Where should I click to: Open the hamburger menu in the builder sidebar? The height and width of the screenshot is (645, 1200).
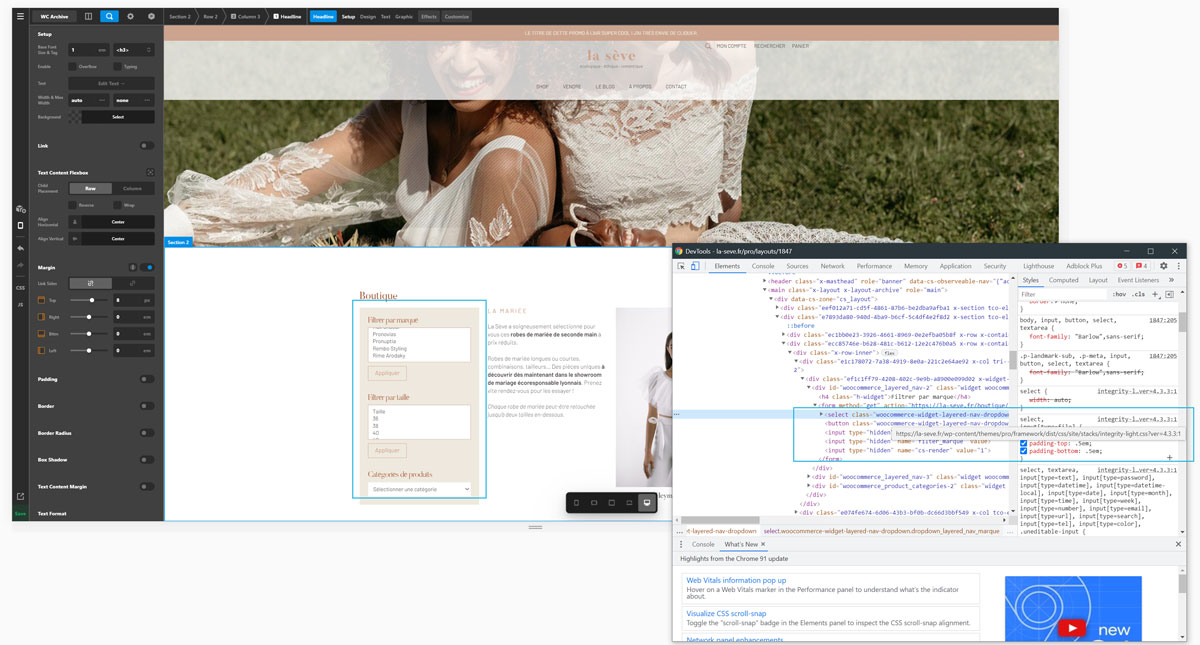click(20, 16)
